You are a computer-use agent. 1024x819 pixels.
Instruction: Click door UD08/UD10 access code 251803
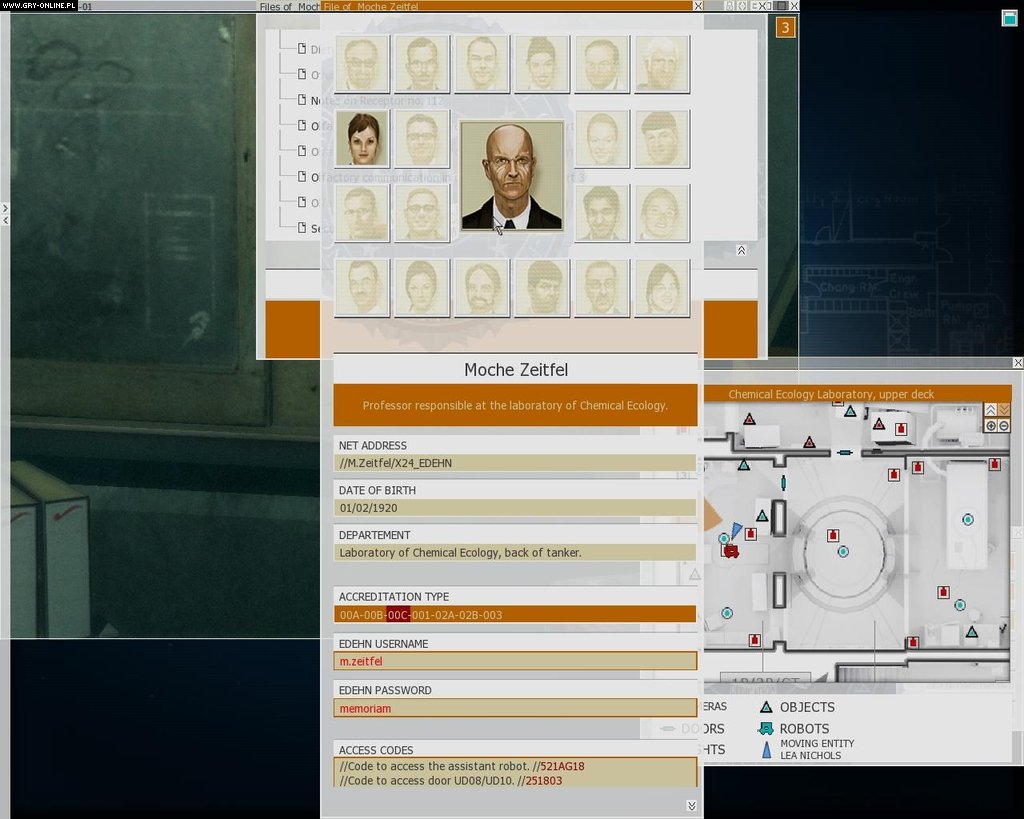pos(544,780)
